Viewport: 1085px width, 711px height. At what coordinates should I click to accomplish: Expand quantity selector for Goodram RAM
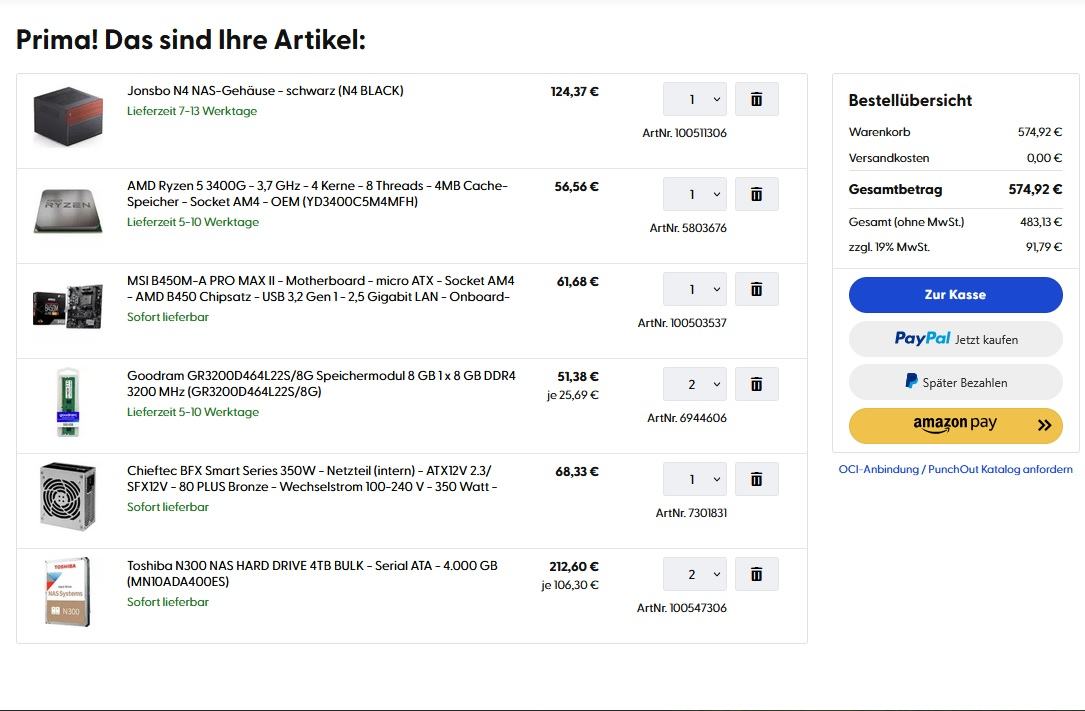point(695,384)
